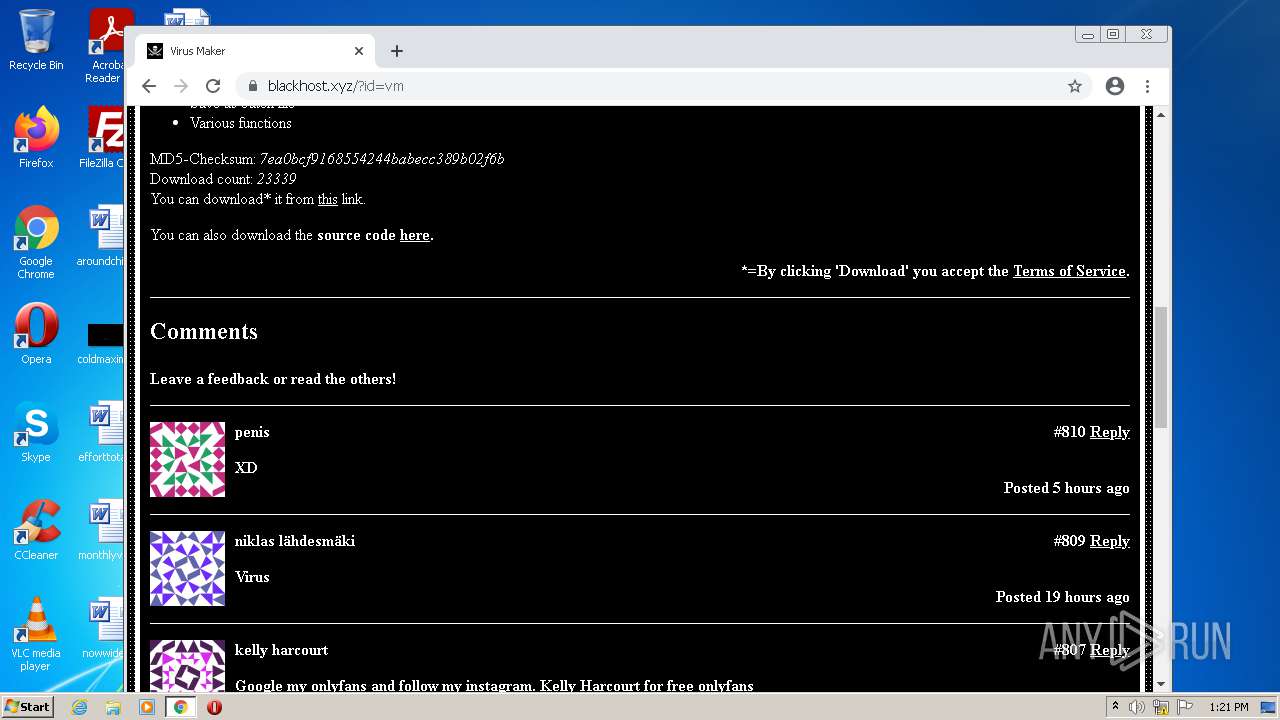Image resolution: width=1280 pixels, height=720 pixels.
Task: Click the download count 23339
Action: pos(276,179)
